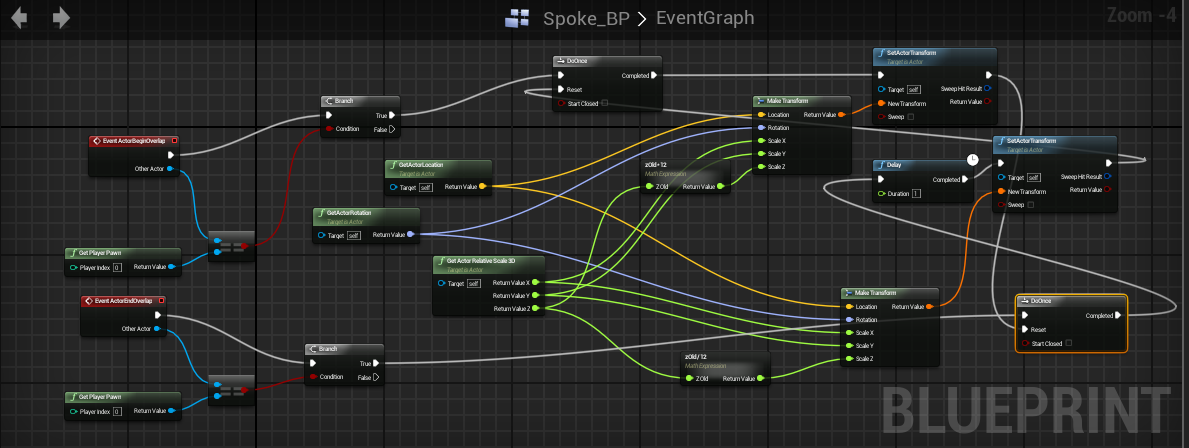Select the GetActorRotation node title

pyautogui.click(x=350, y=213)
